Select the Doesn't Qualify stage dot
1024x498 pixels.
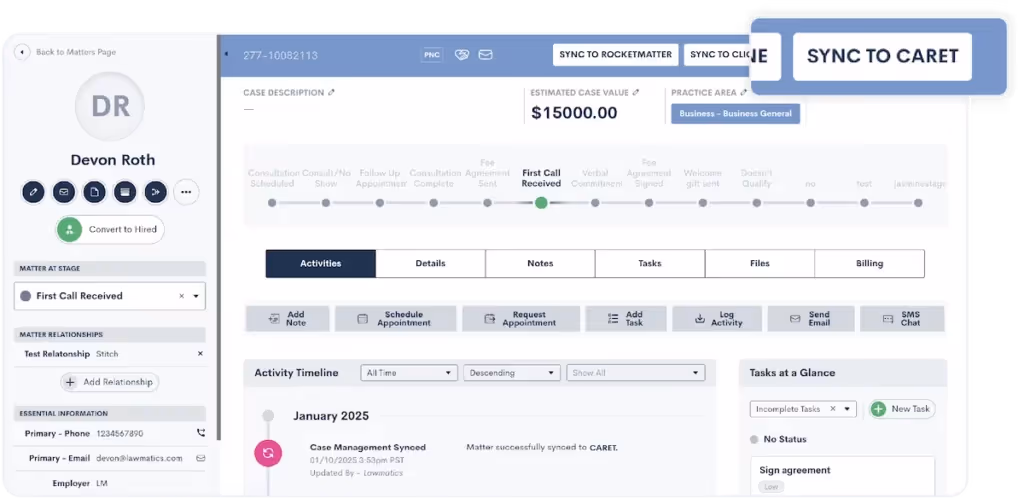pos(756,203)
